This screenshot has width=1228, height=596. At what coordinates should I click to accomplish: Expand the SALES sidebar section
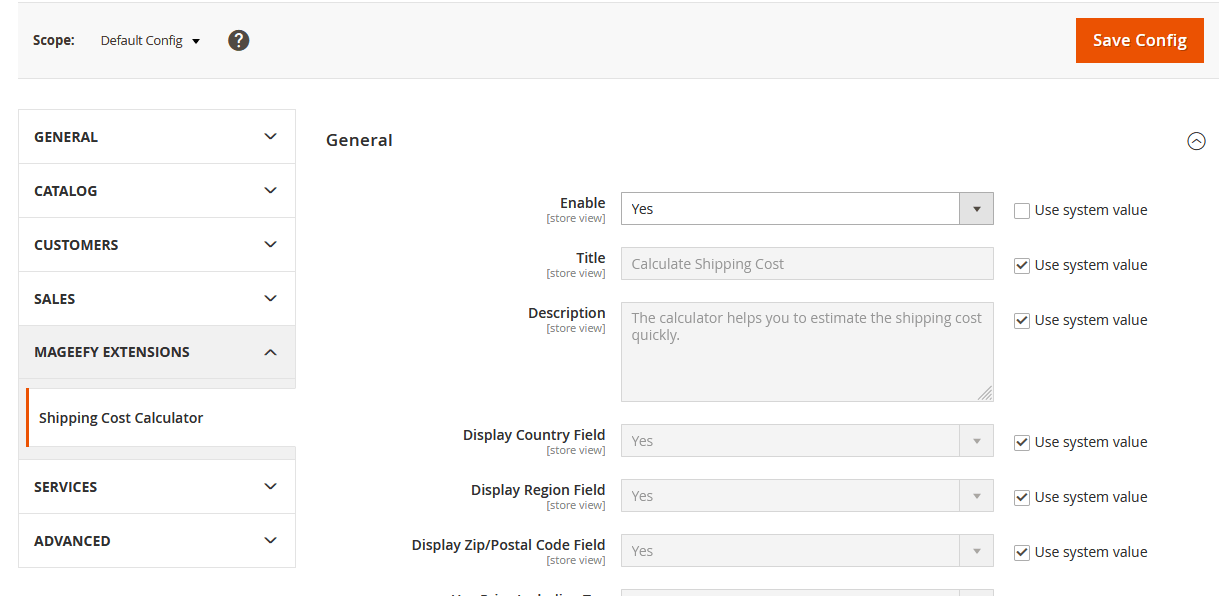pyautogui.click(x=157, y=299)
